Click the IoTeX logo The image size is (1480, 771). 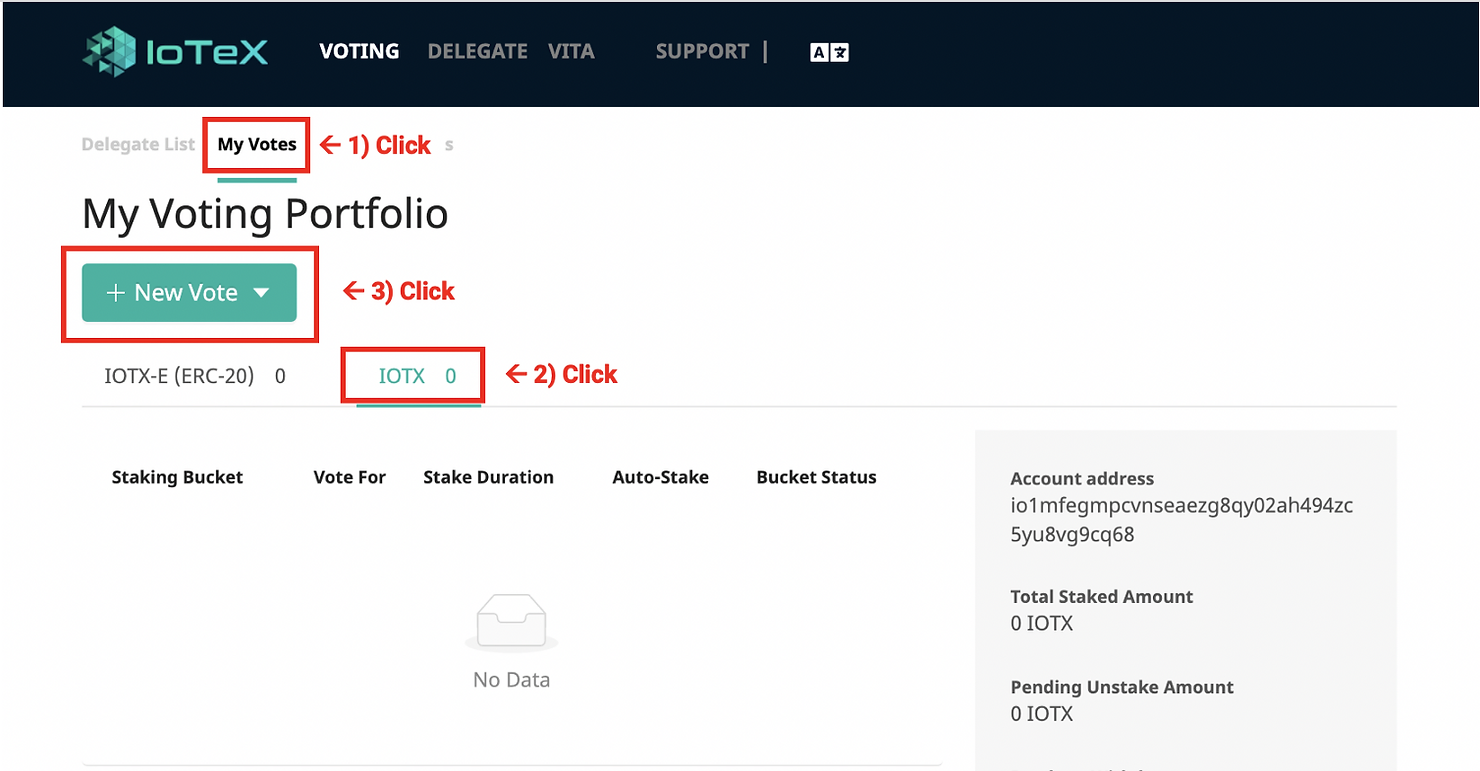pyautogui.click(x=175, y=51)
